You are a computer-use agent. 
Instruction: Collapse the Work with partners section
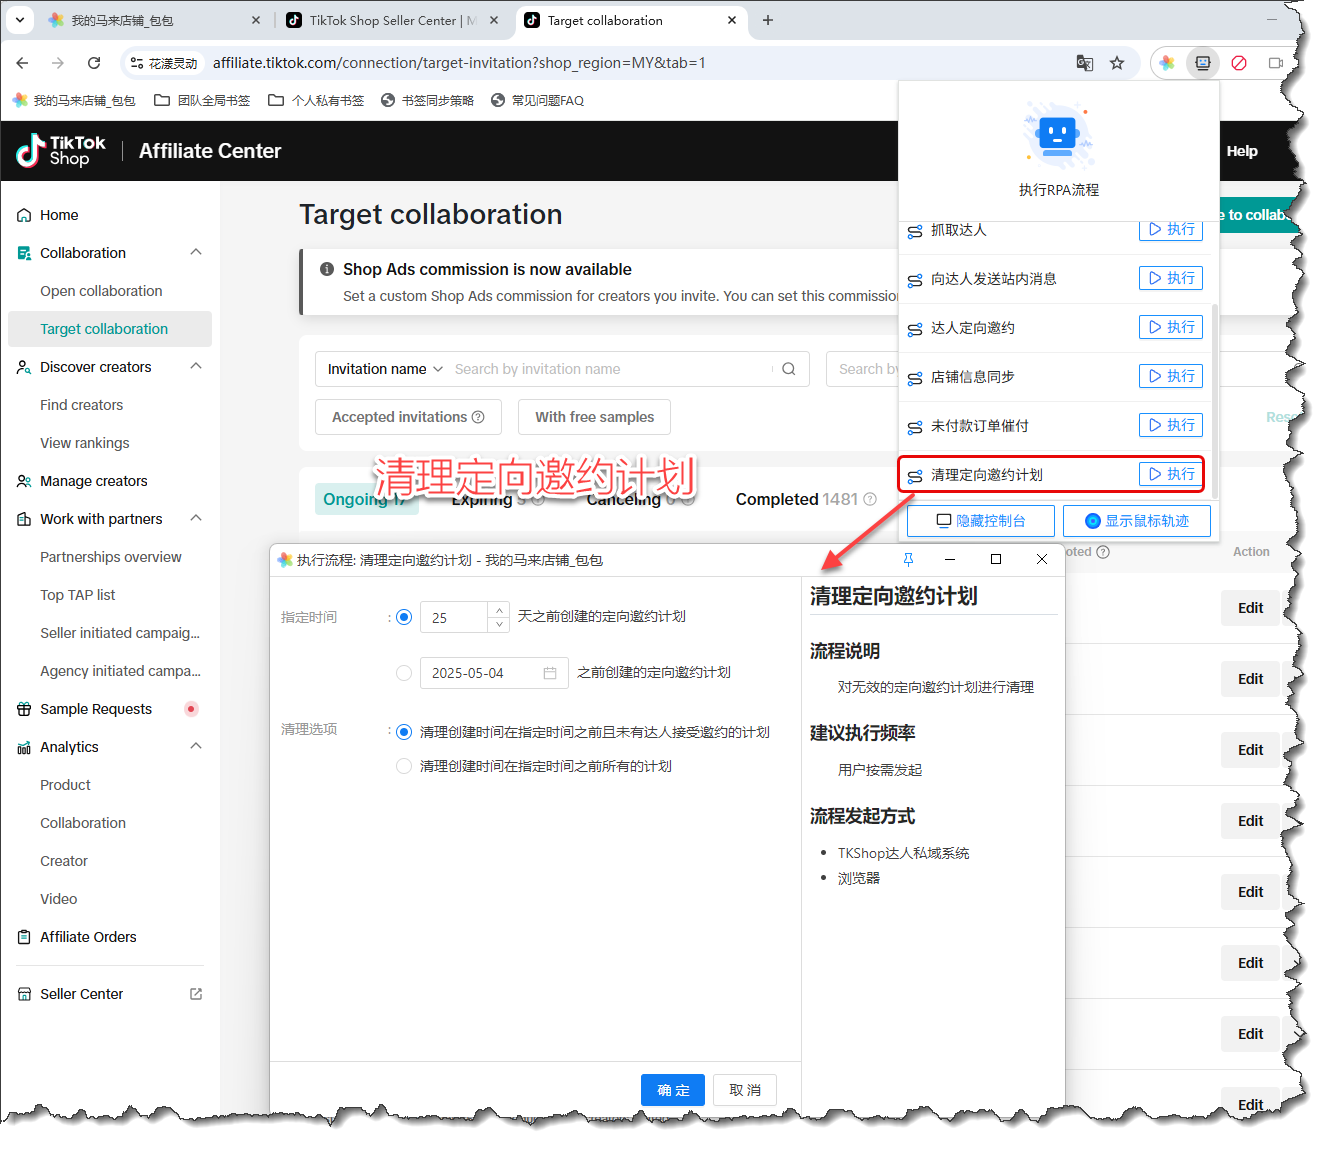click(196, 518)
